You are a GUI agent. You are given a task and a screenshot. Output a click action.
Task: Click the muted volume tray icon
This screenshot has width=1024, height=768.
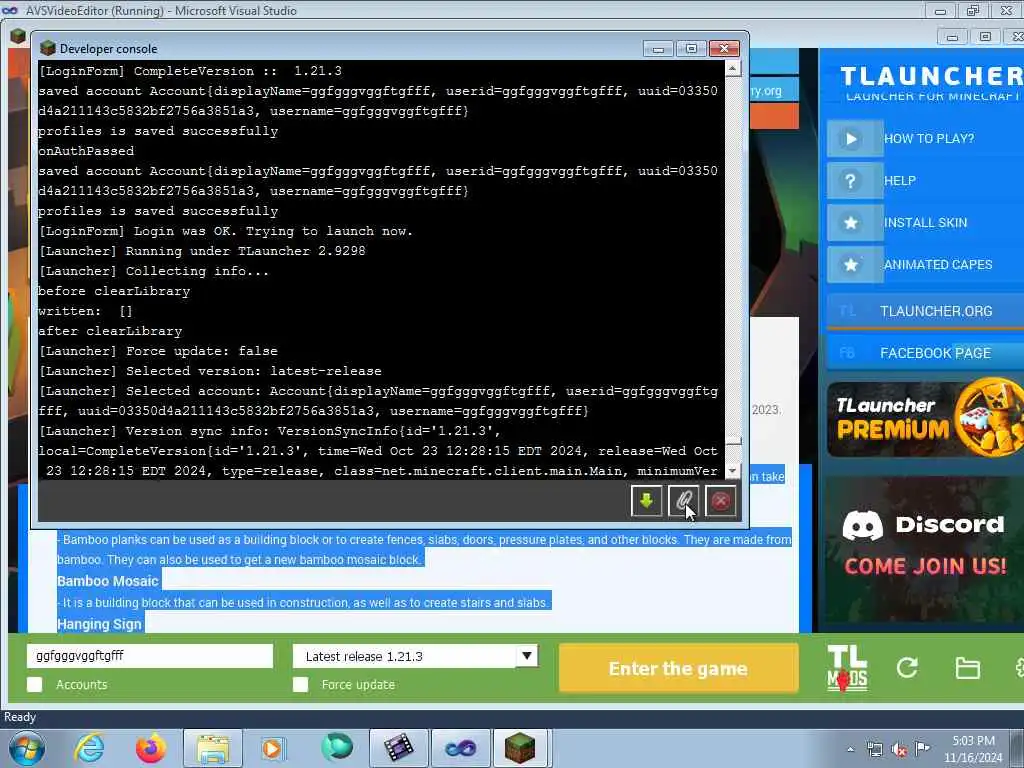point(899,749)
